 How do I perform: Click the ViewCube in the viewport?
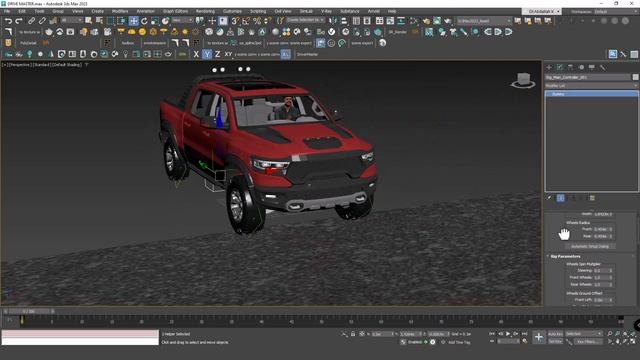pyautogui.click(x=523, y=80)
